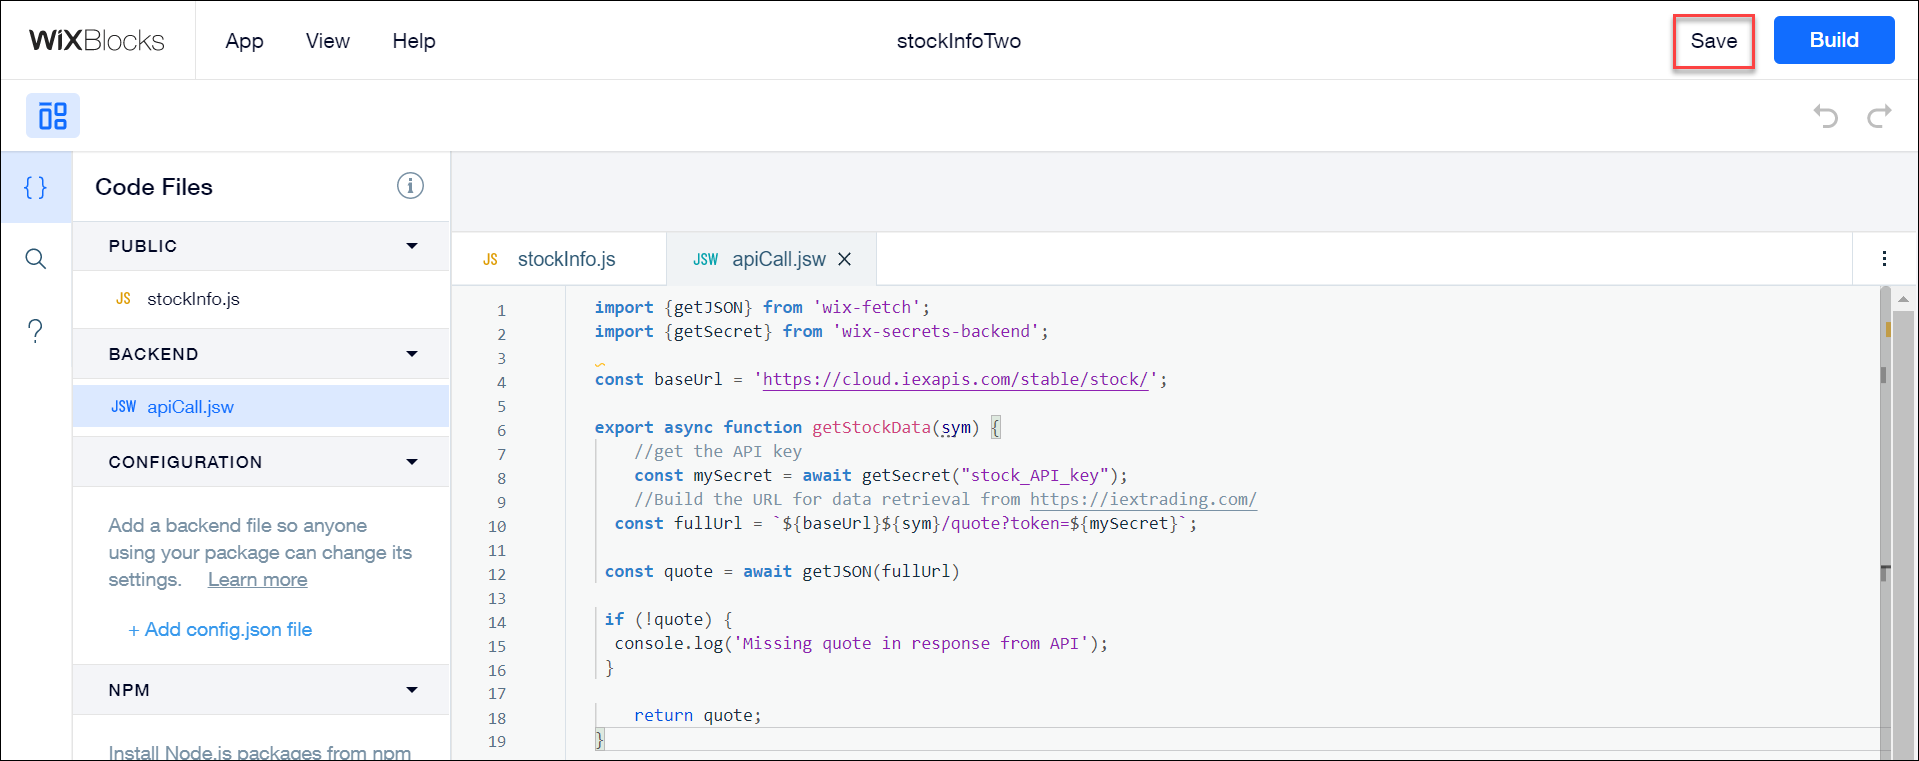
Task: Open the editor more options menu
Action: [1884, 259]
